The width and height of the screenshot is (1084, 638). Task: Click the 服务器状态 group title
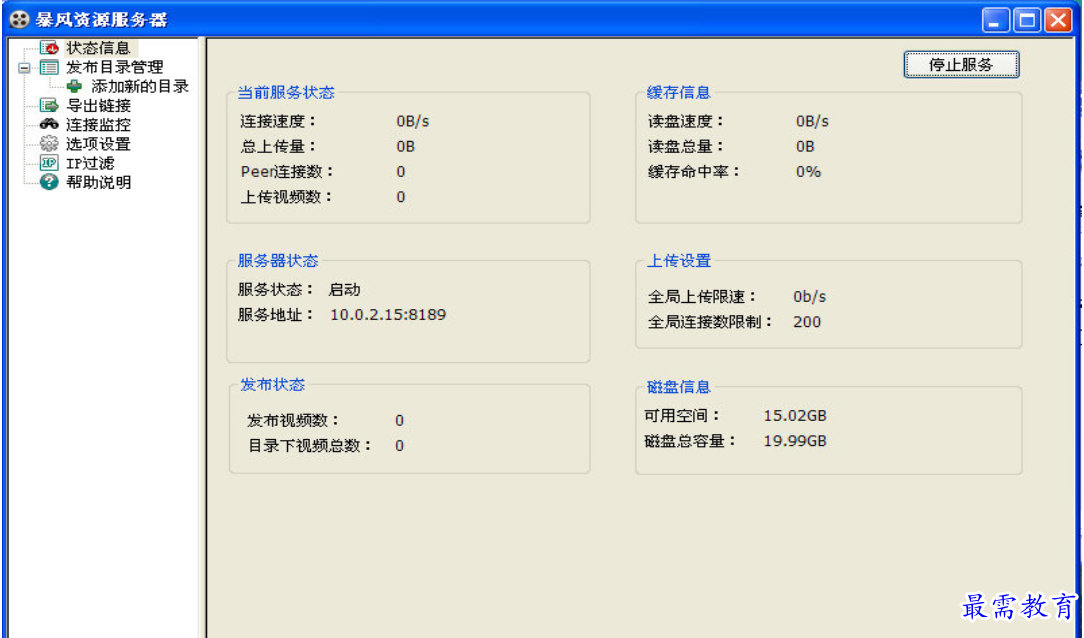coord(278,261)
